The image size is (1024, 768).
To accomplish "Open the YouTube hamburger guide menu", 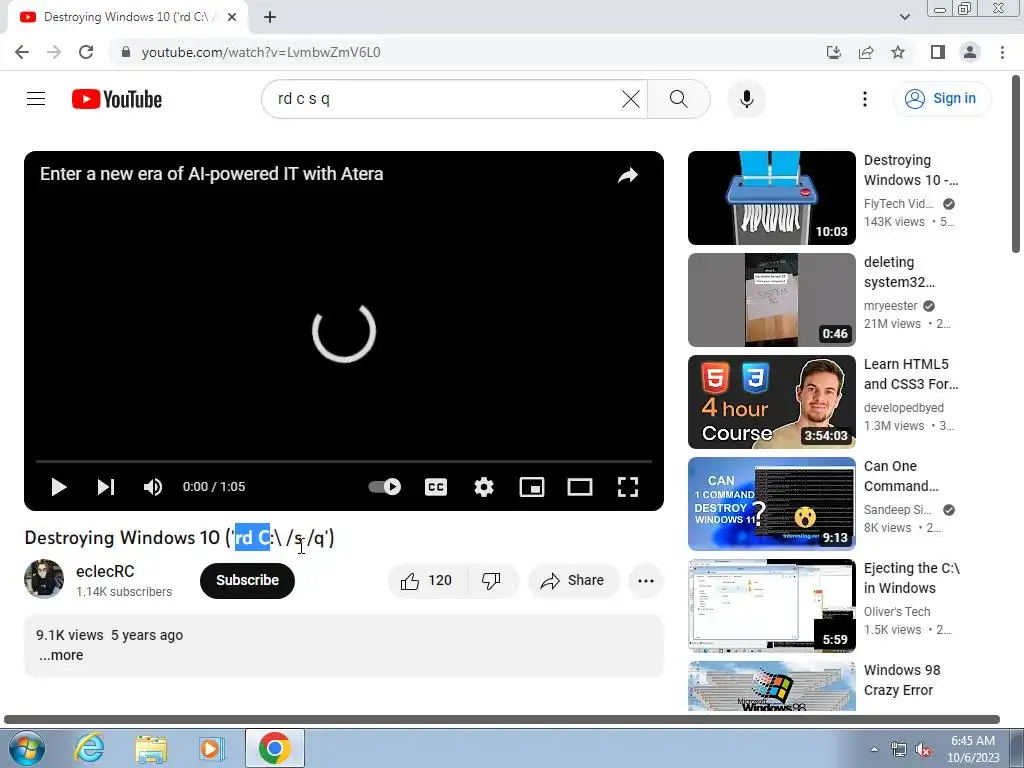I will (x=36, y=99).
